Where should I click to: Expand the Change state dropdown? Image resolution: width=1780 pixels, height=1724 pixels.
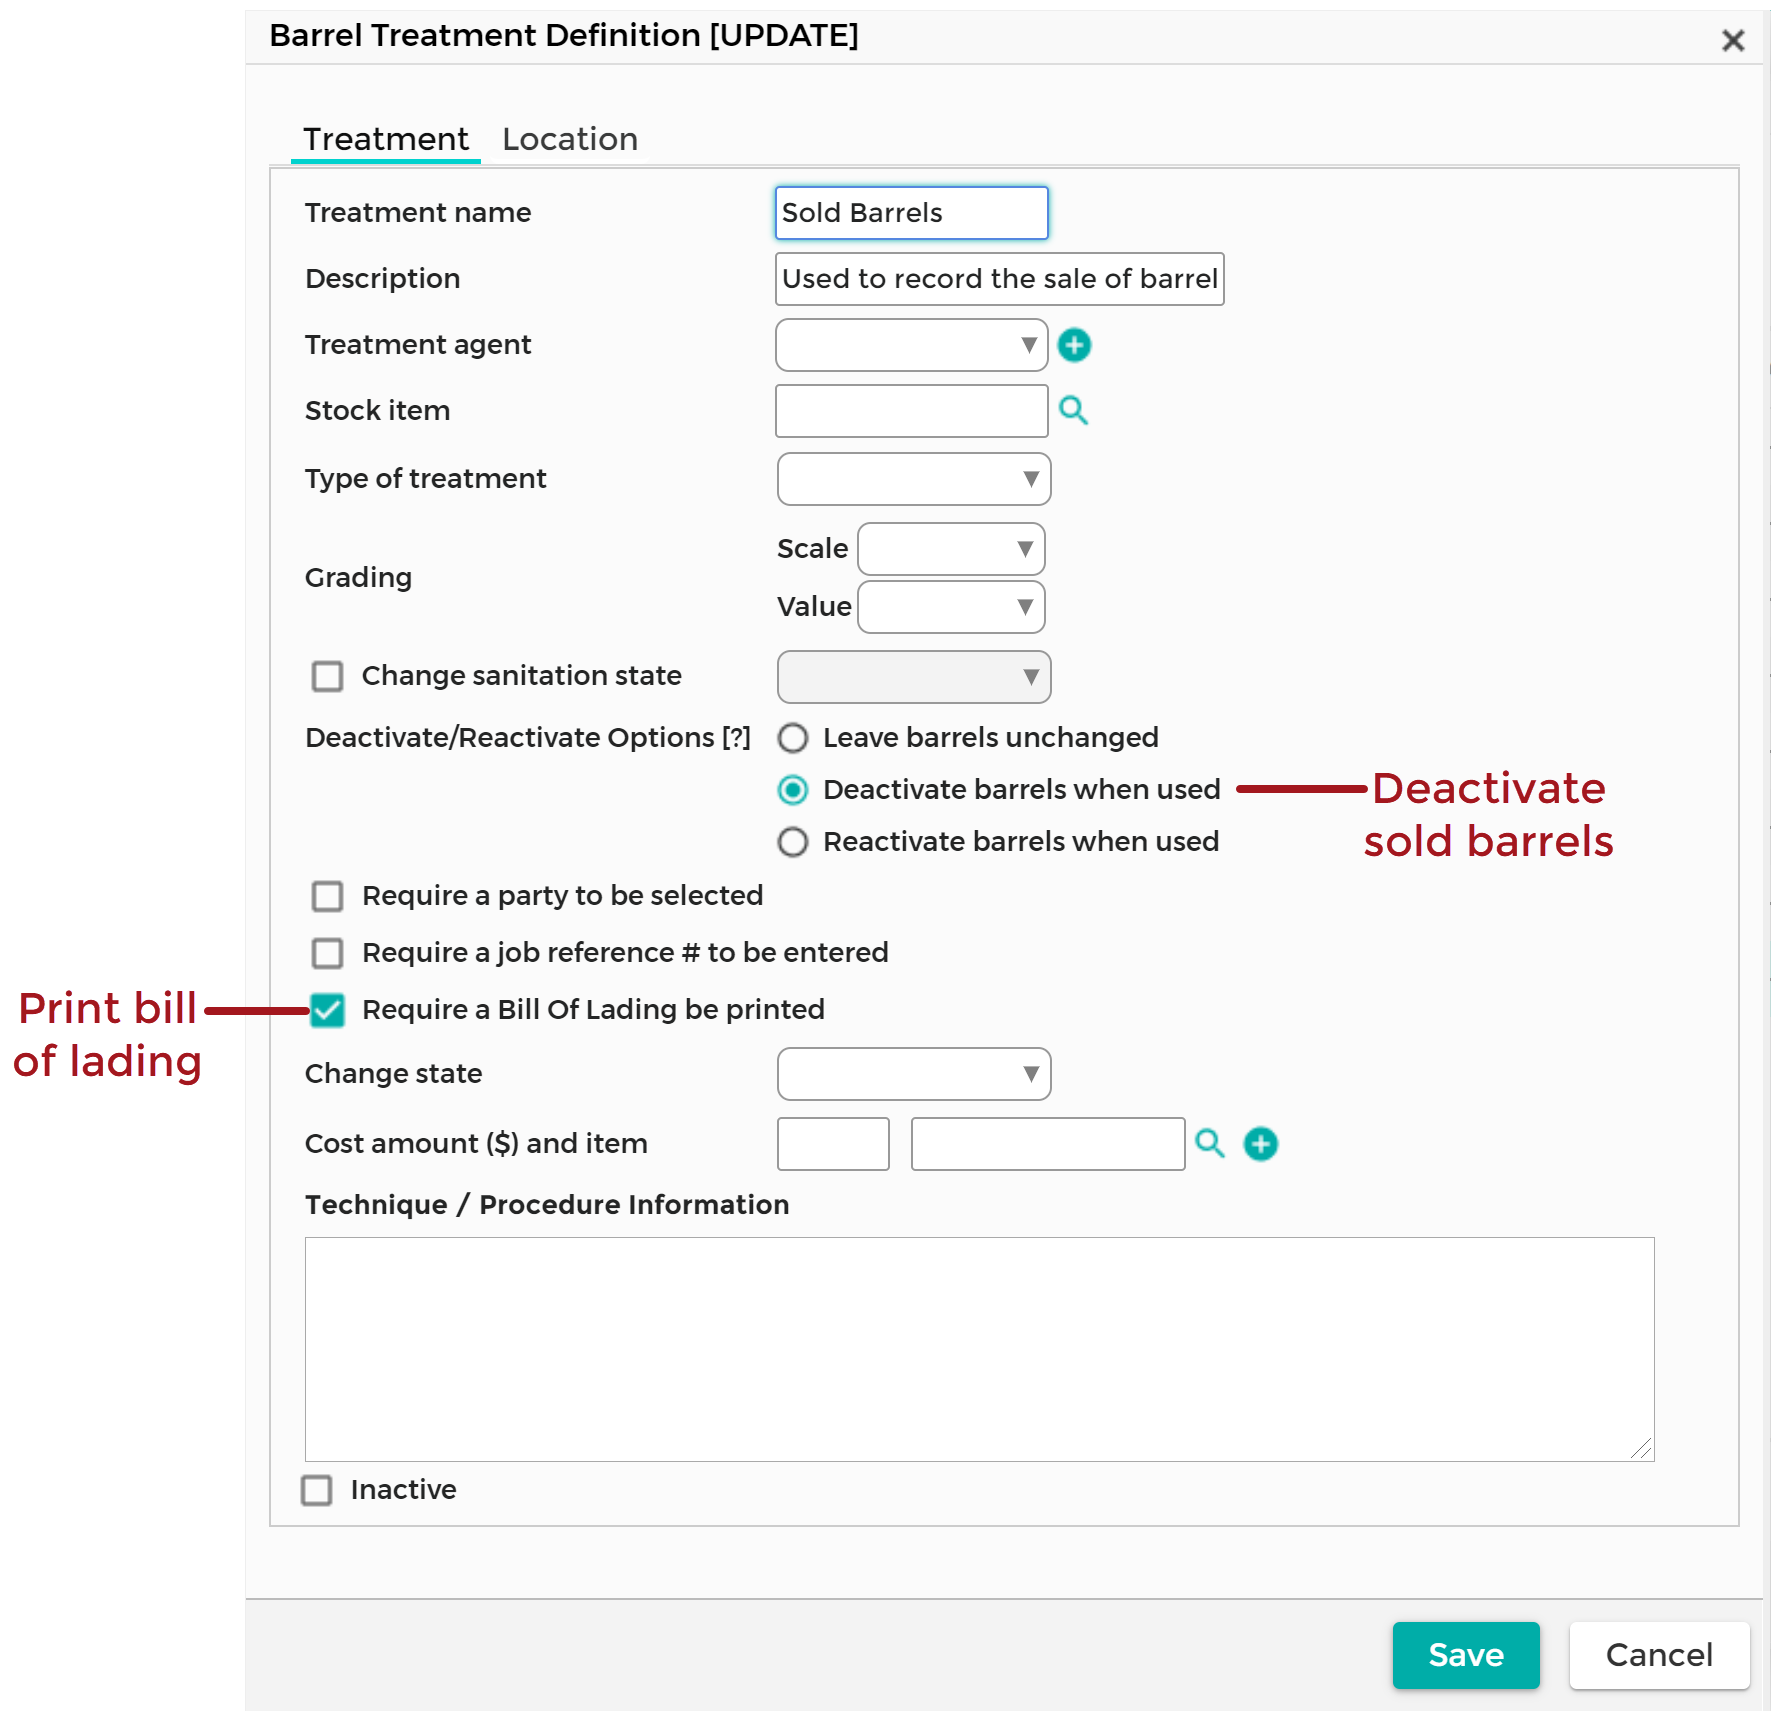click(913, 1074)
